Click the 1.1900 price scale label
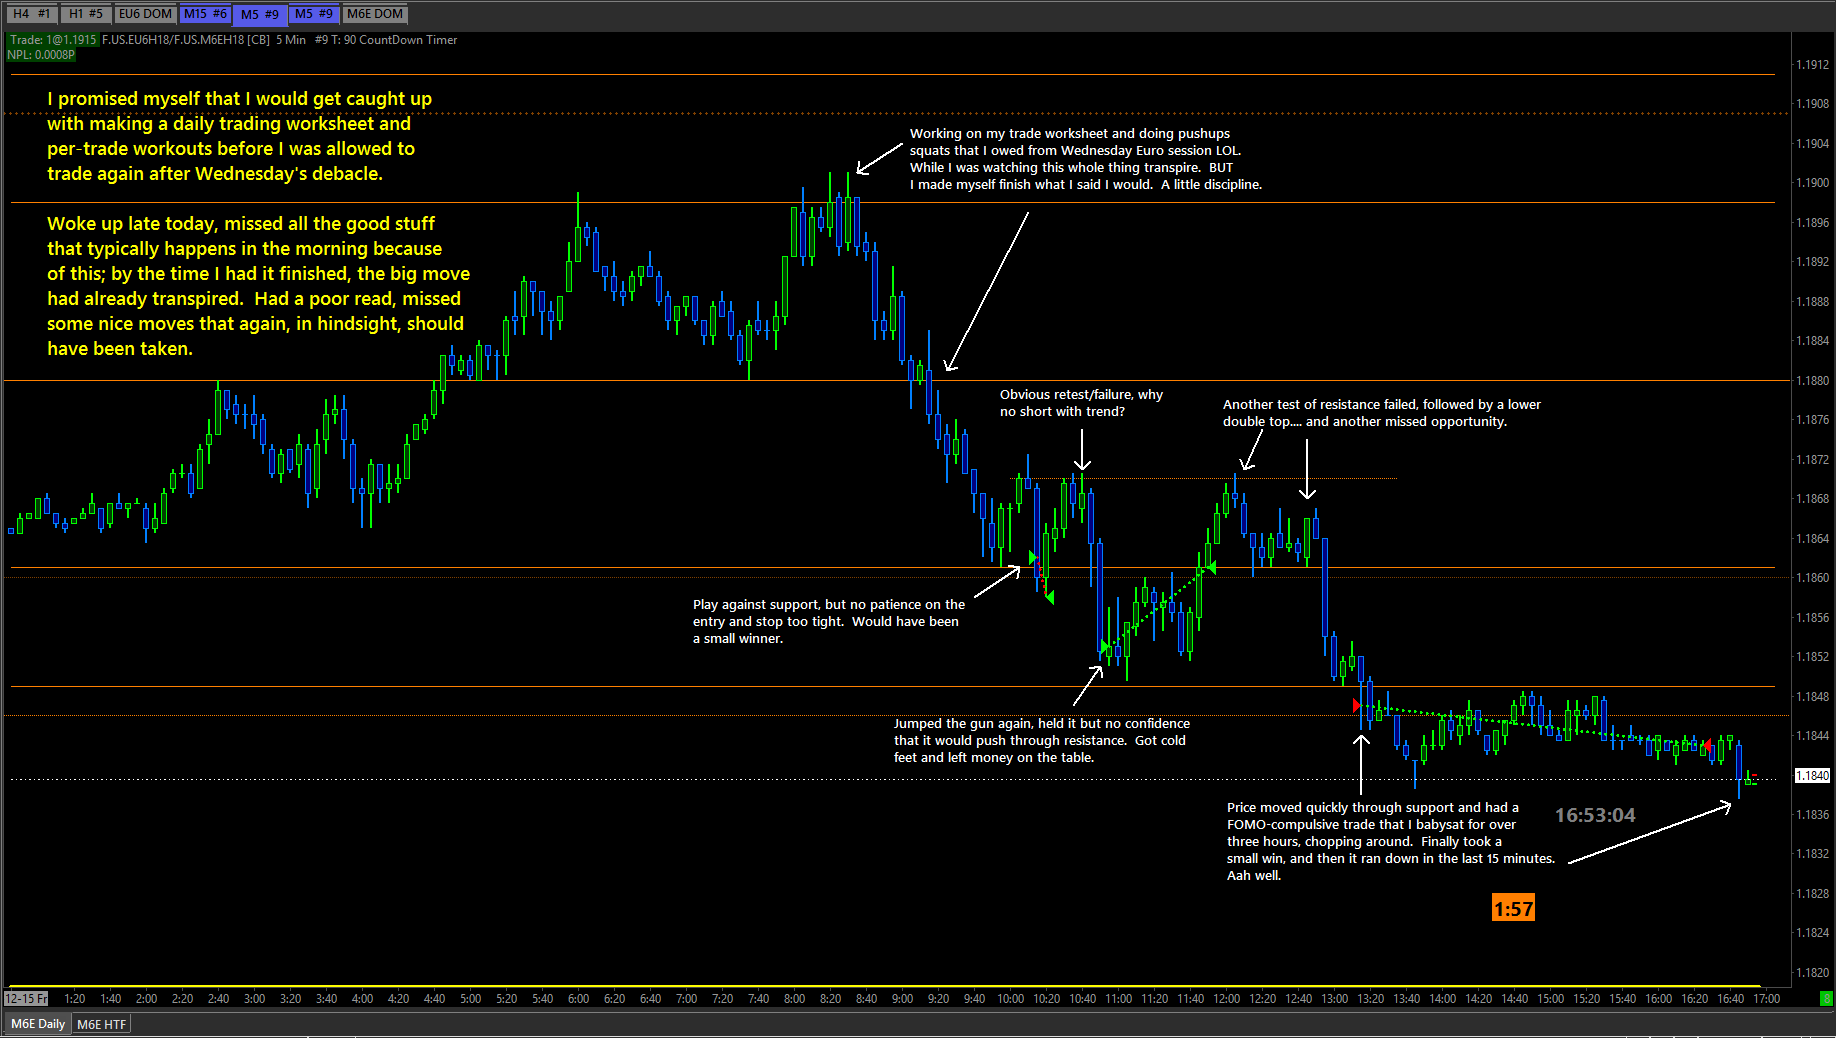 coord(1812,183)
